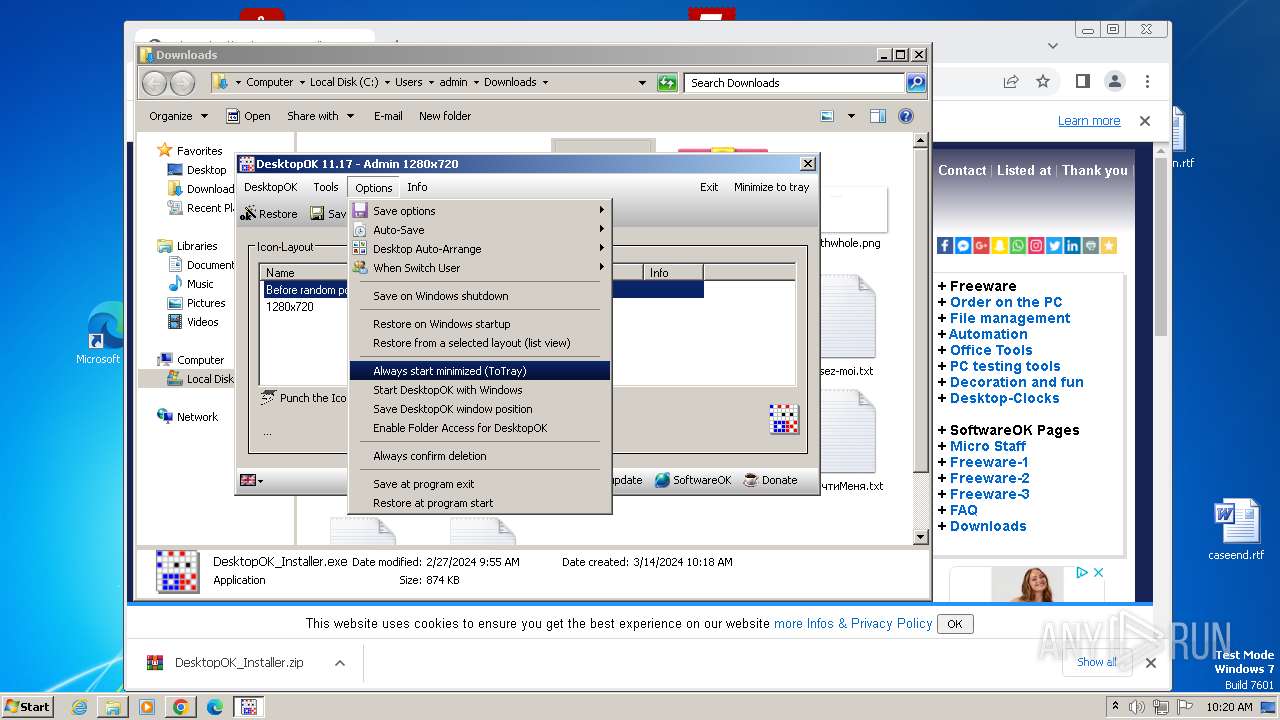Click E-mail in Explorer toolbar
Viewport: 1280px width, 720px height.
pyautogui.click(x=388, y=116)
